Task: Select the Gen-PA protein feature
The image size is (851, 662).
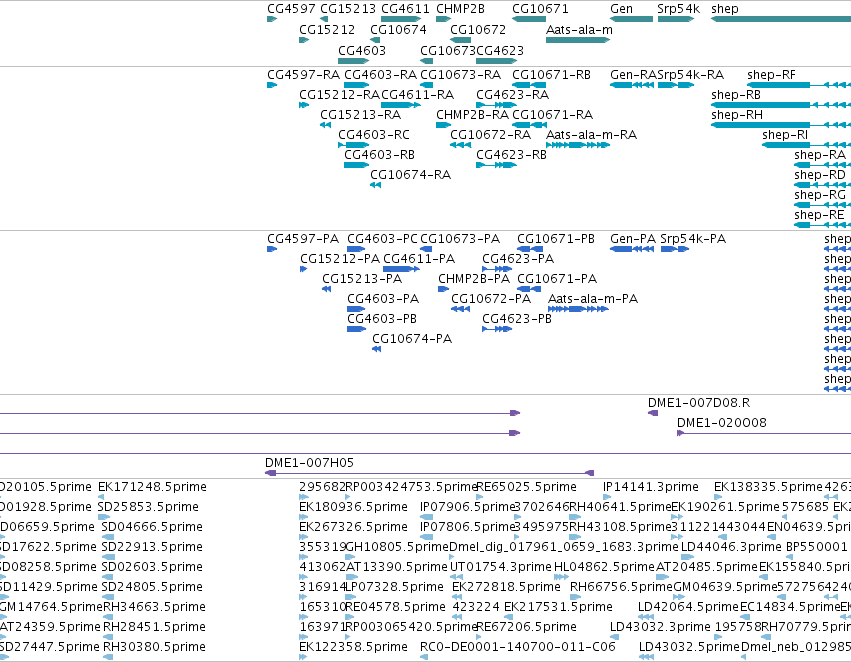Action: click(632, 249)
